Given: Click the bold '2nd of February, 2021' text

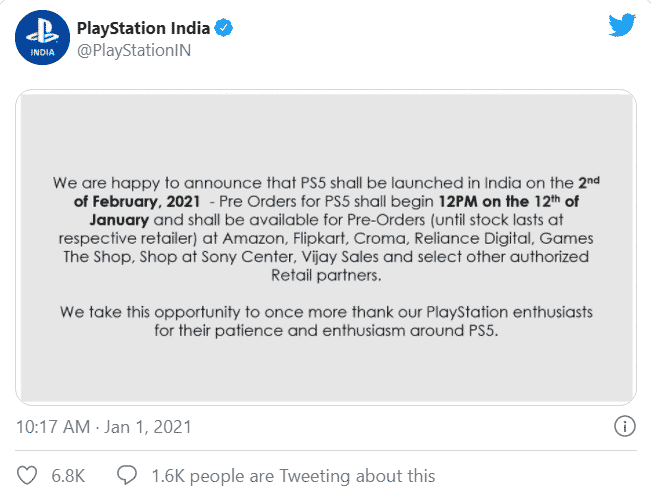Looking at the screenshot, I should 336,192.
